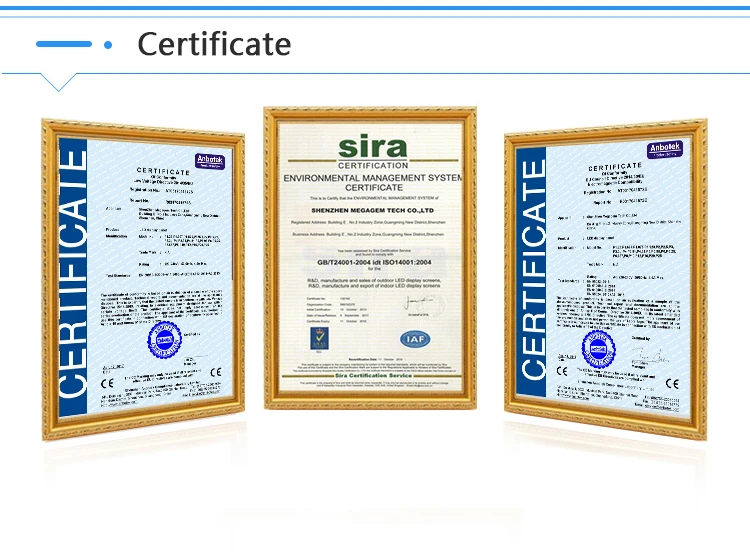
Task: Click vertical CERTIFICATE banner on left certificate
Action: point(73,276)
